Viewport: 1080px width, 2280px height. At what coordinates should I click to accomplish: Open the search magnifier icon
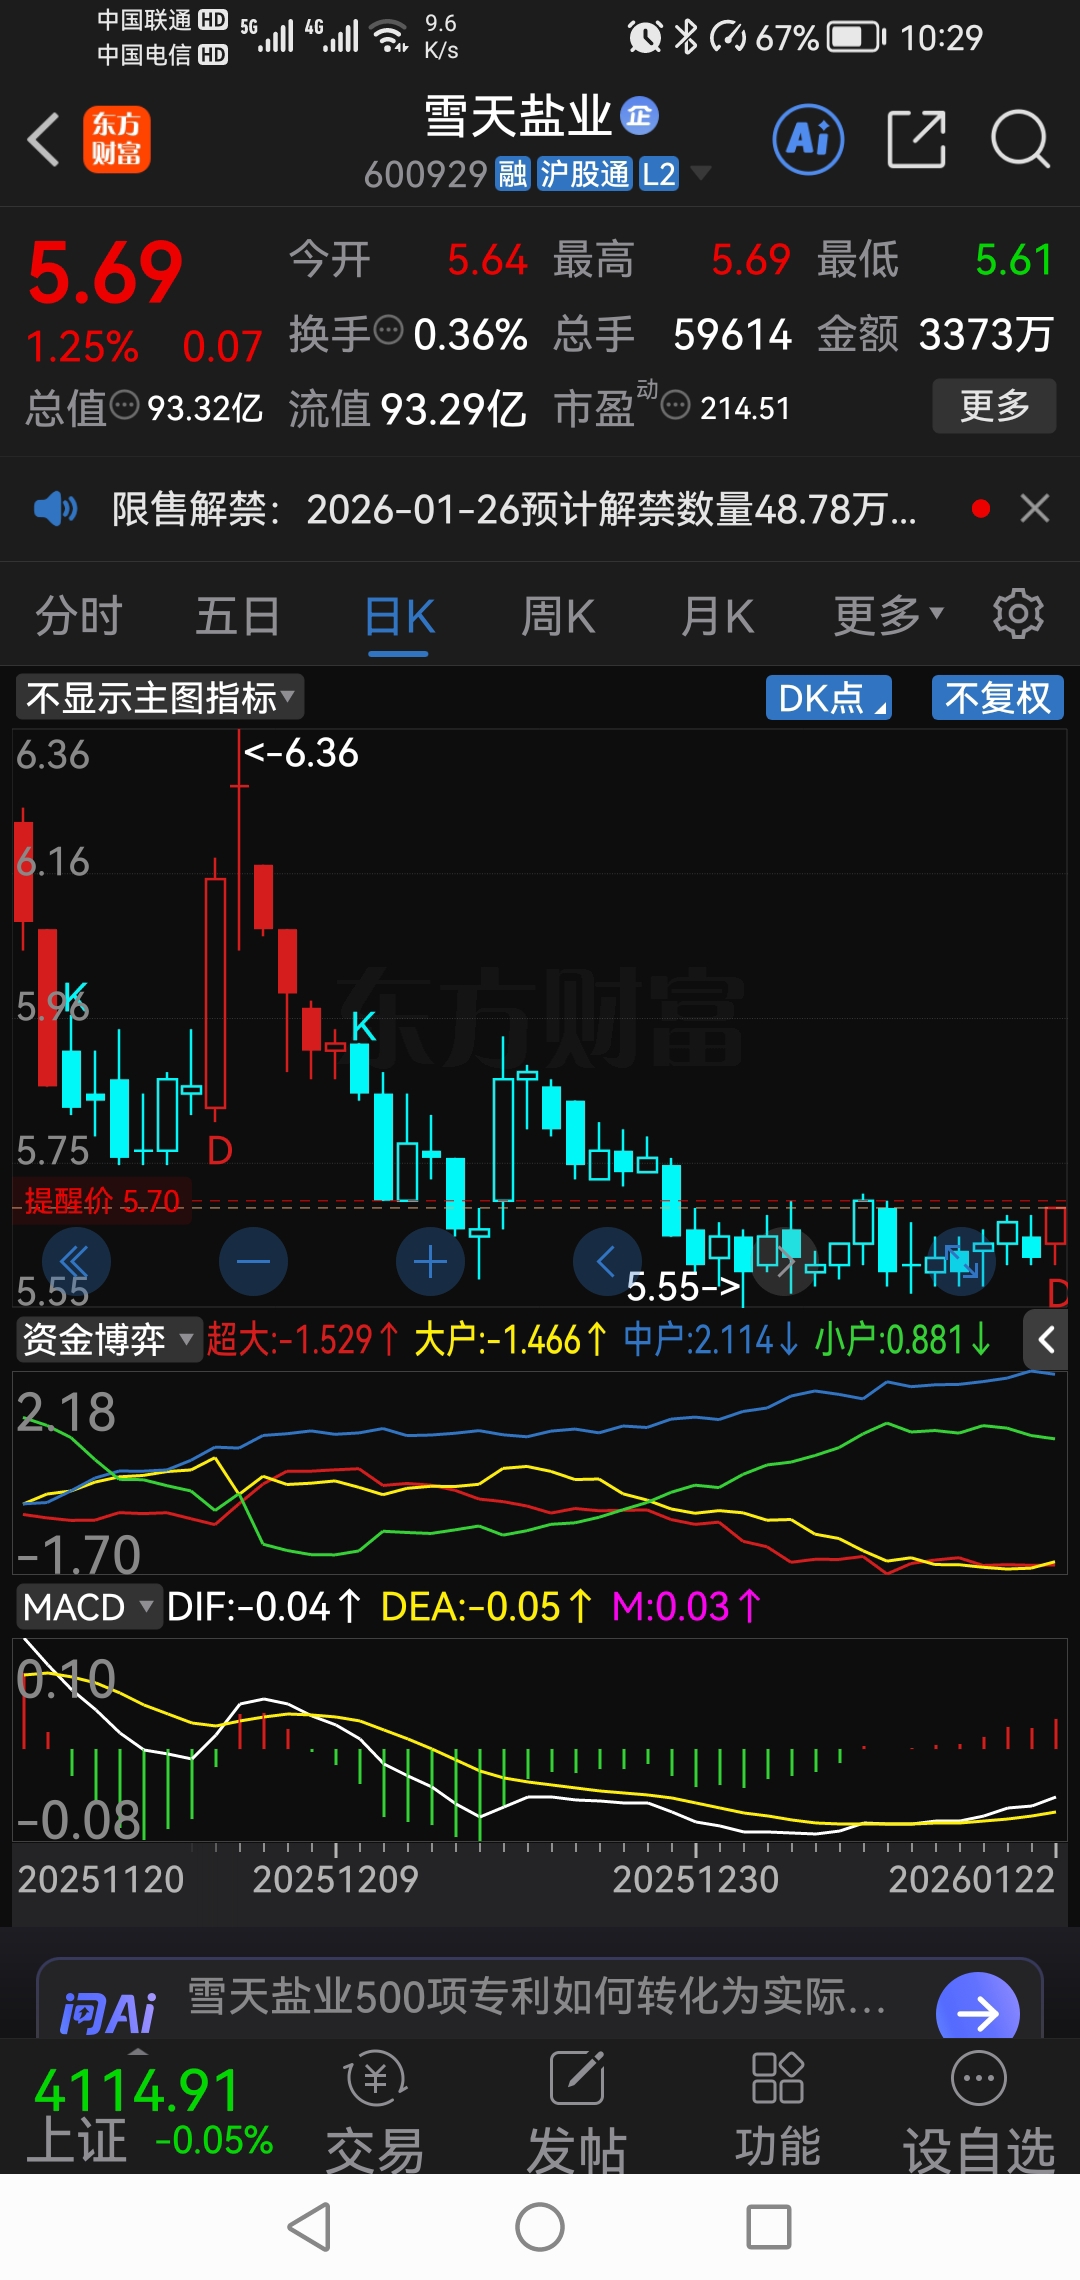tap(1020, 139)
